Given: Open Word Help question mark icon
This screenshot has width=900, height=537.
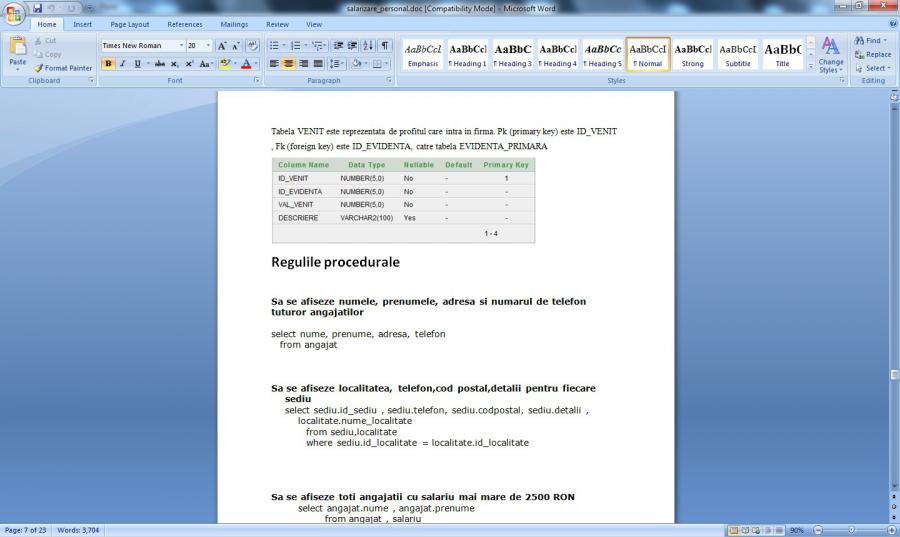Looking at the screenshot, I should pyautogui.click(x=892, y=24).
